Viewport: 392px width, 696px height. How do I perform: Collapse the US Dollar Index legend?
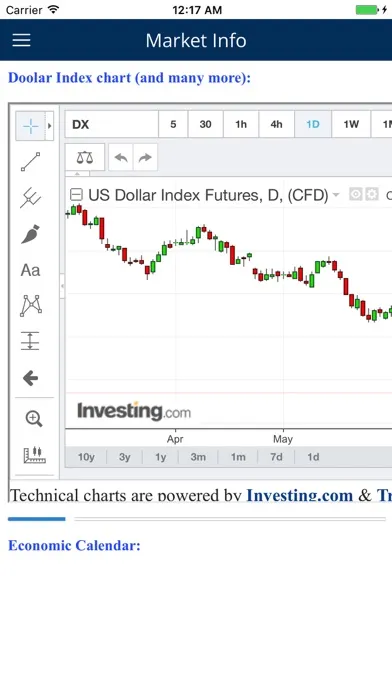pyautogui.click(x=76, y=195)
